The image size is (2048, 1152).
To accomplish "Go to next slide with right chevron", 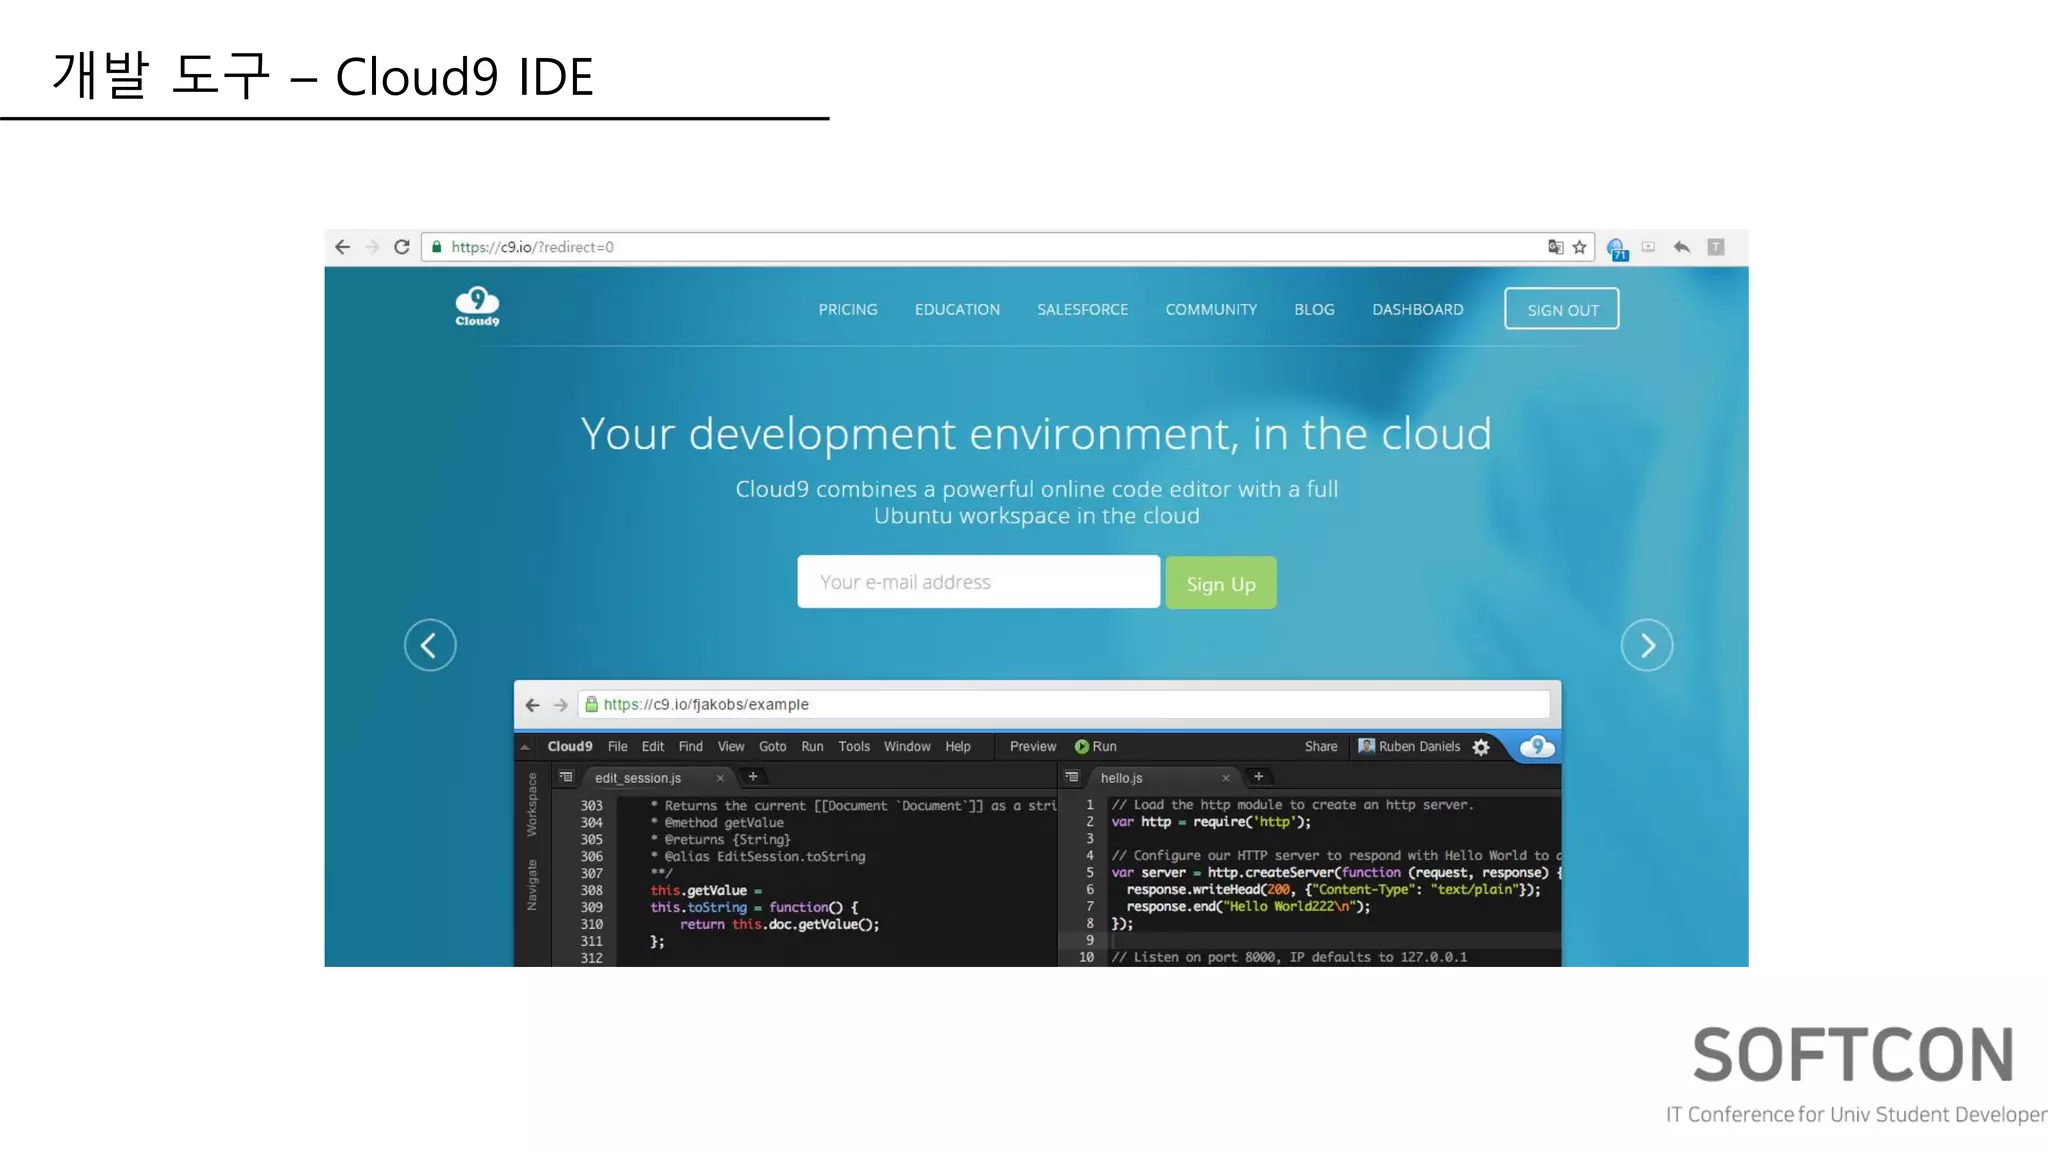I will click(x=1647, y=645).
